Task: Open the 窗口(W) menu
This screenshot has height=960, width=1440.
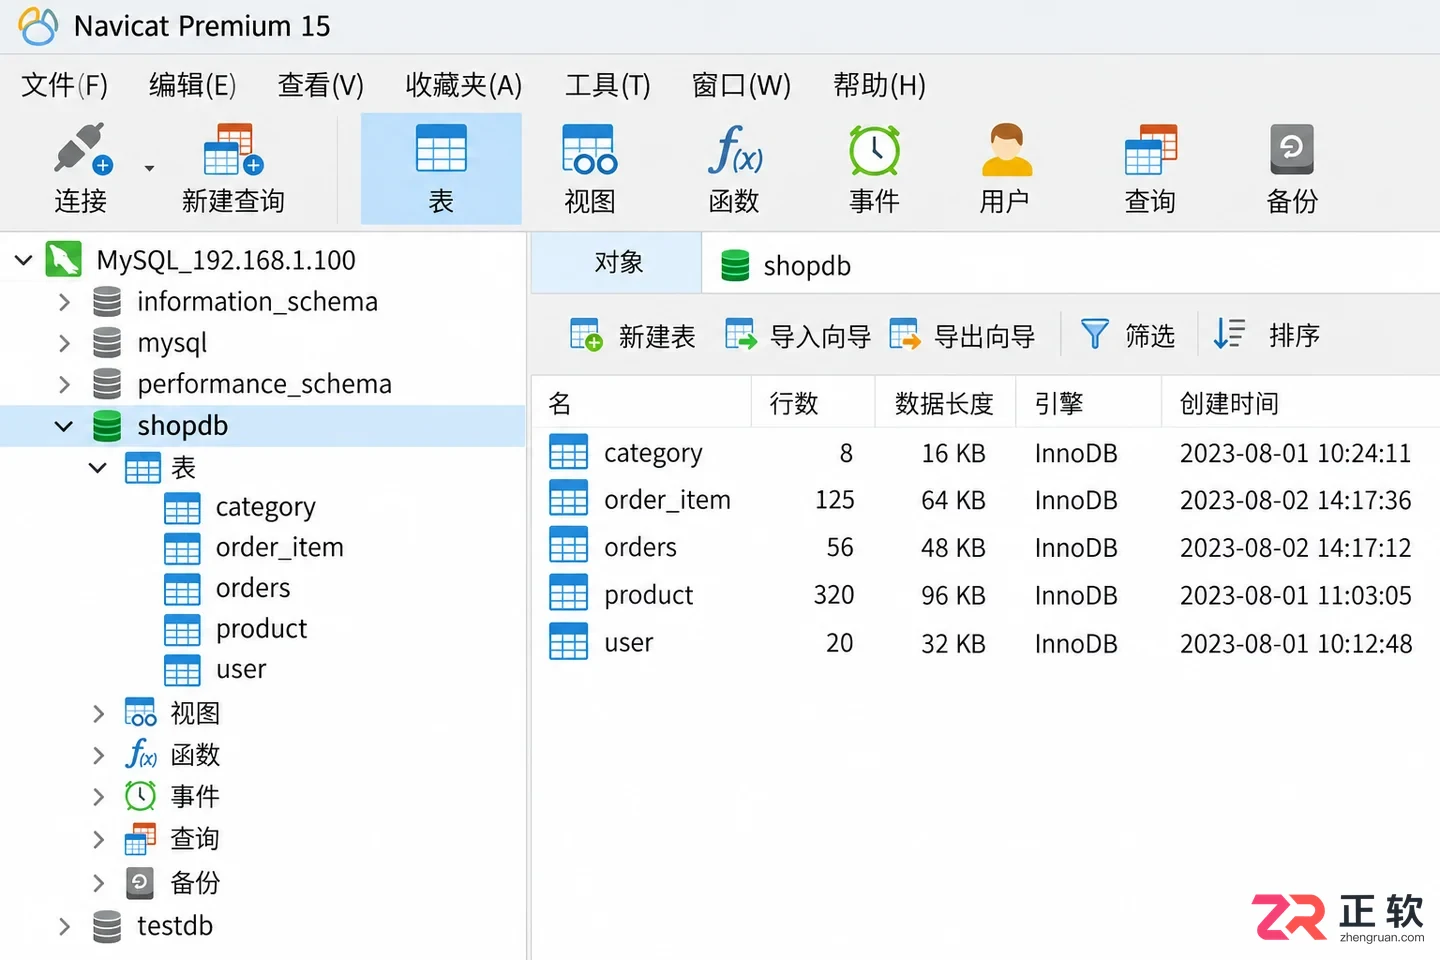Action: tap(741, 85)
